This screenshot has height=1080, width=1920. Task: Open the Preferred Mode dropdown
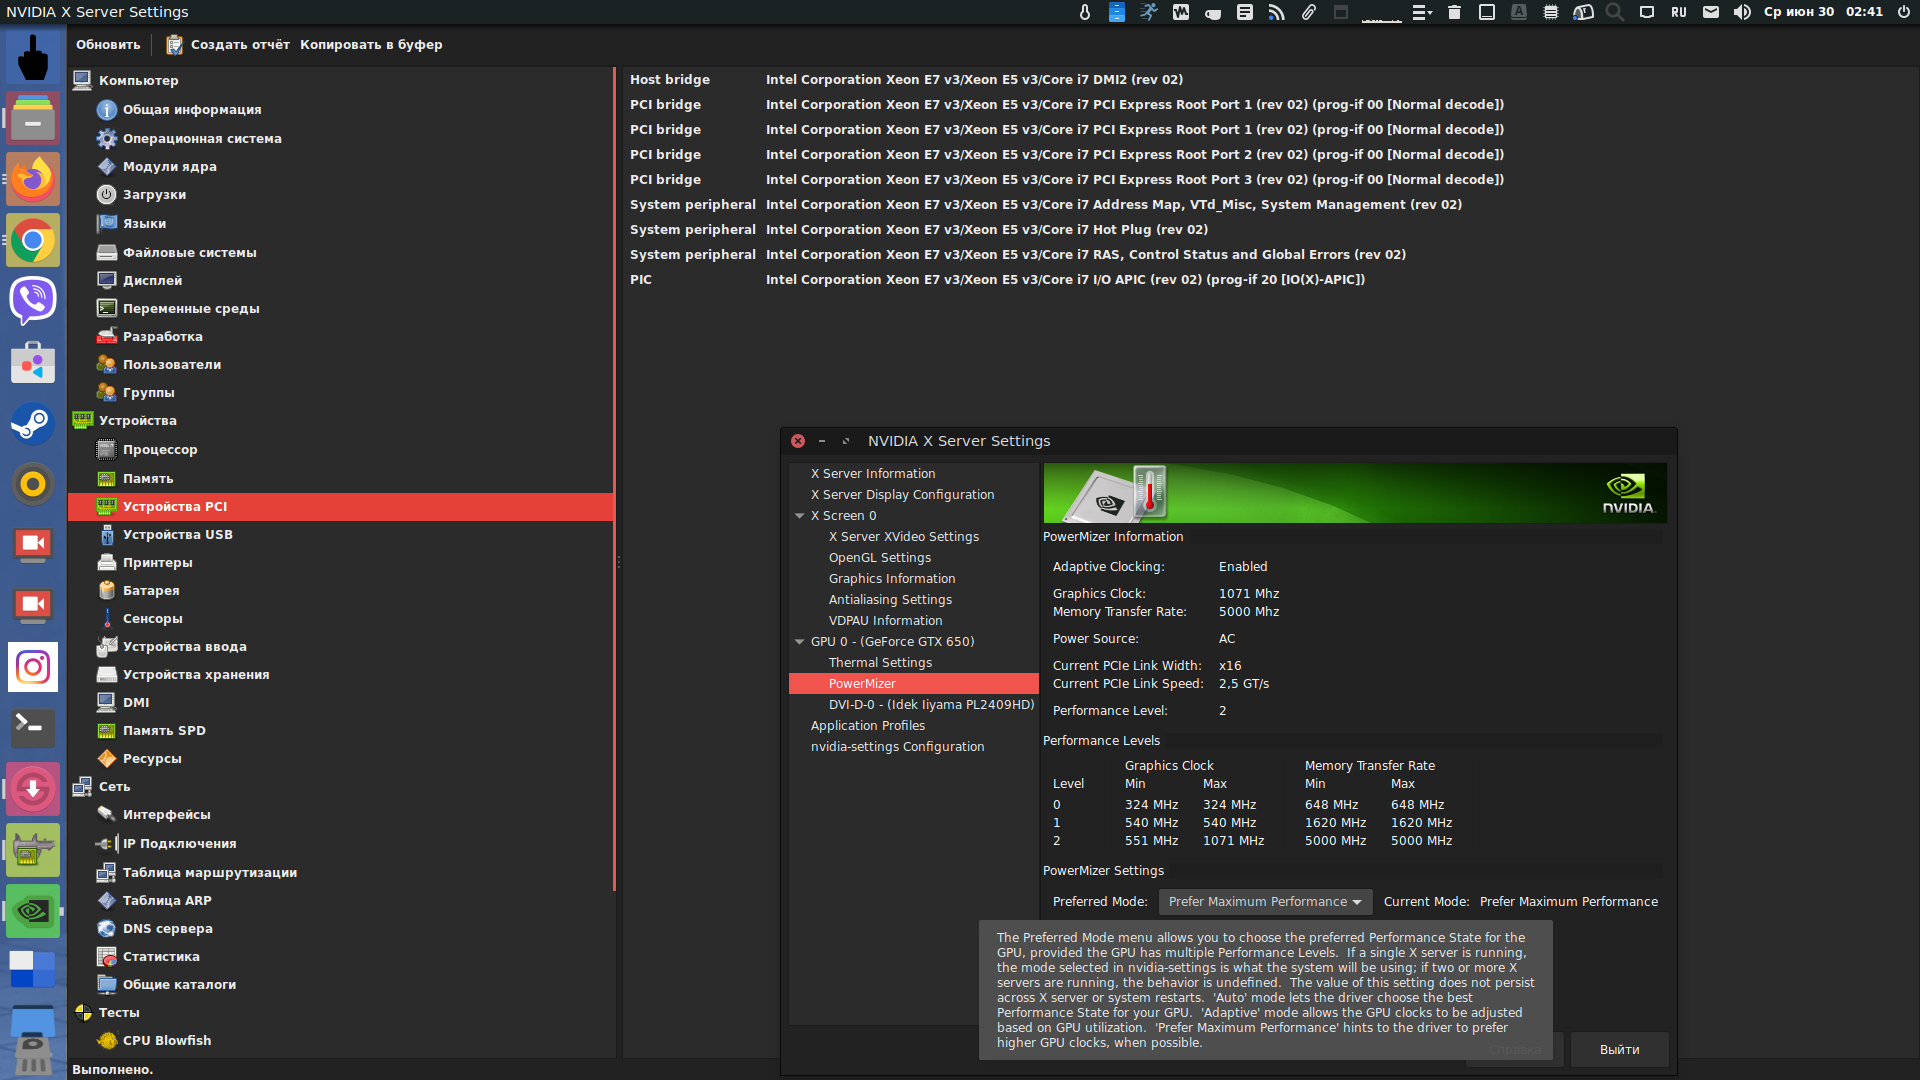point(1265,902)
